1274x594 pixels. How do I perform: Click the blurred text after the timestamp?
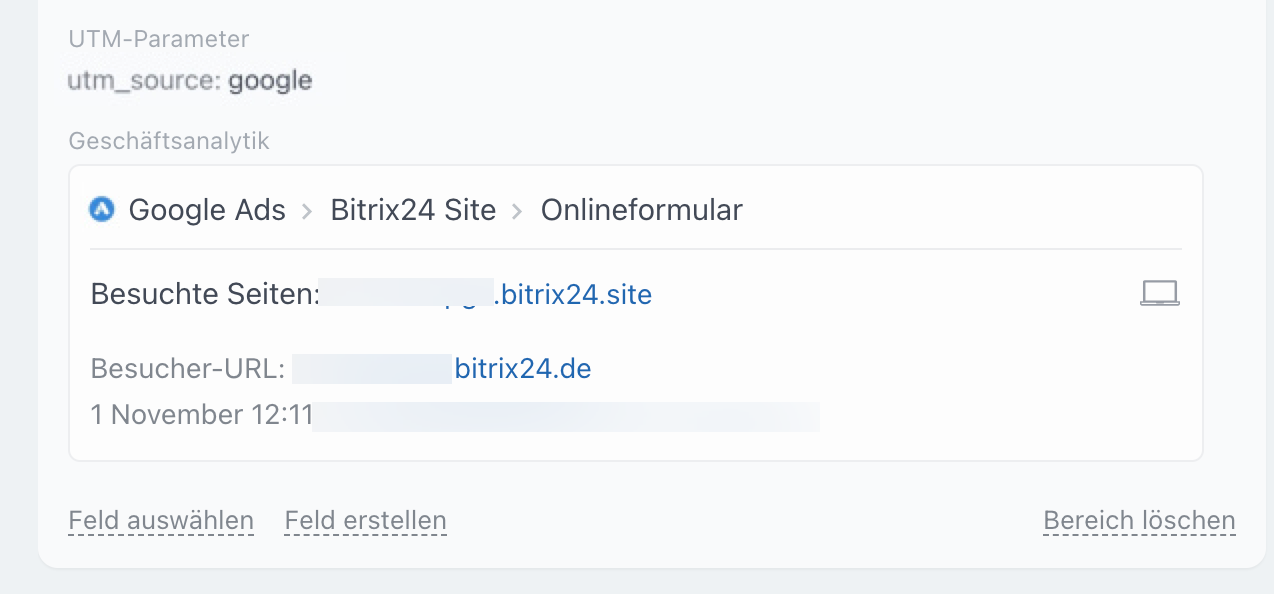point(566,416)
